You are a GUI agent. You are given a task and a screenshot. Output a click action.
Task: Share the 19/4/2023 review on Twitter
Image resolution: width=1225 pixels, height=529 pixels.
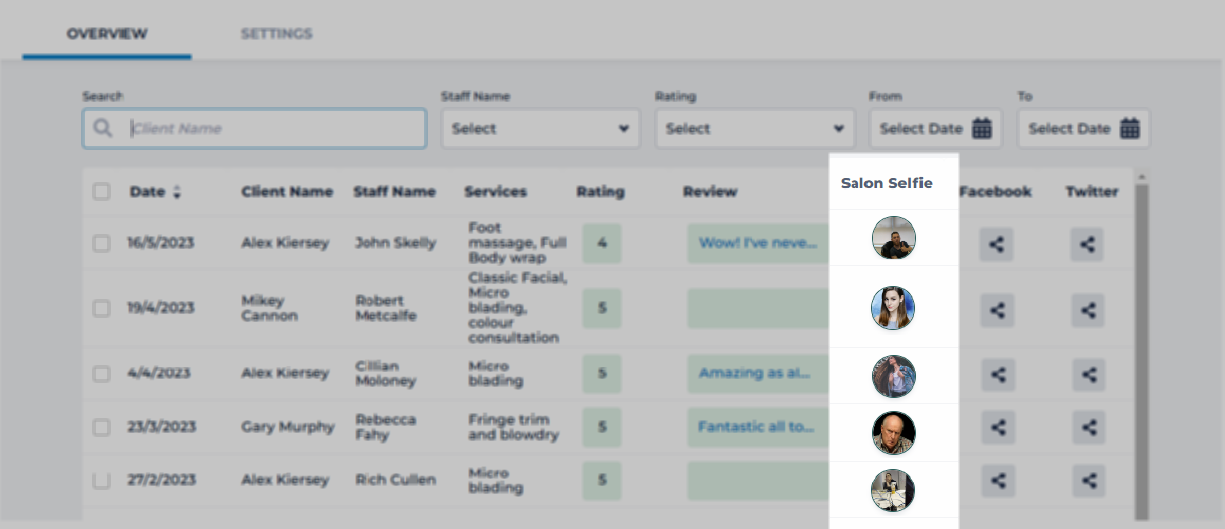(1088, 309)
